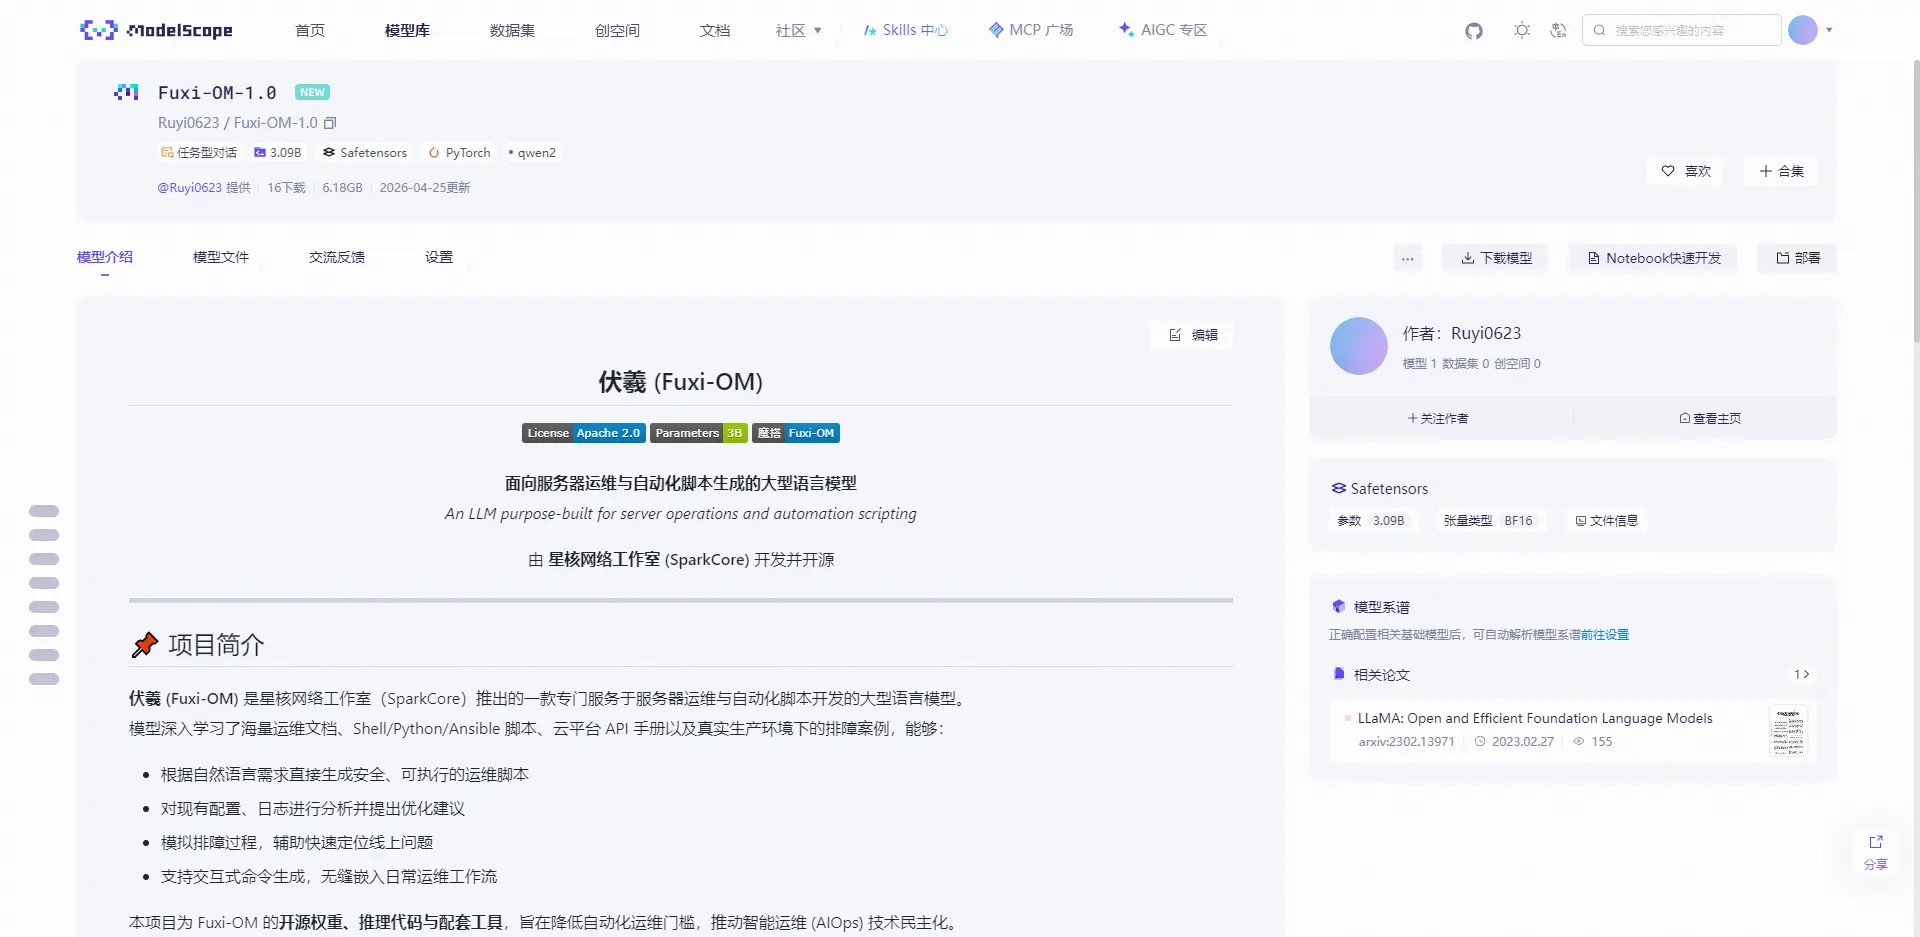The image size is (1920, 937).
Task: Open 数据集 in navigation
Action: [512, 30]
